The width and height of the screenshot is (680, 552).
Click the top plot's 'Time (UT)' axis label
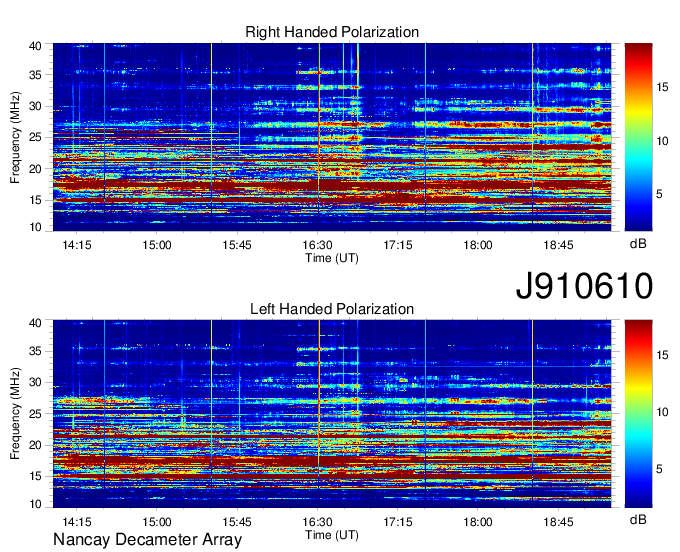[332, 258]
